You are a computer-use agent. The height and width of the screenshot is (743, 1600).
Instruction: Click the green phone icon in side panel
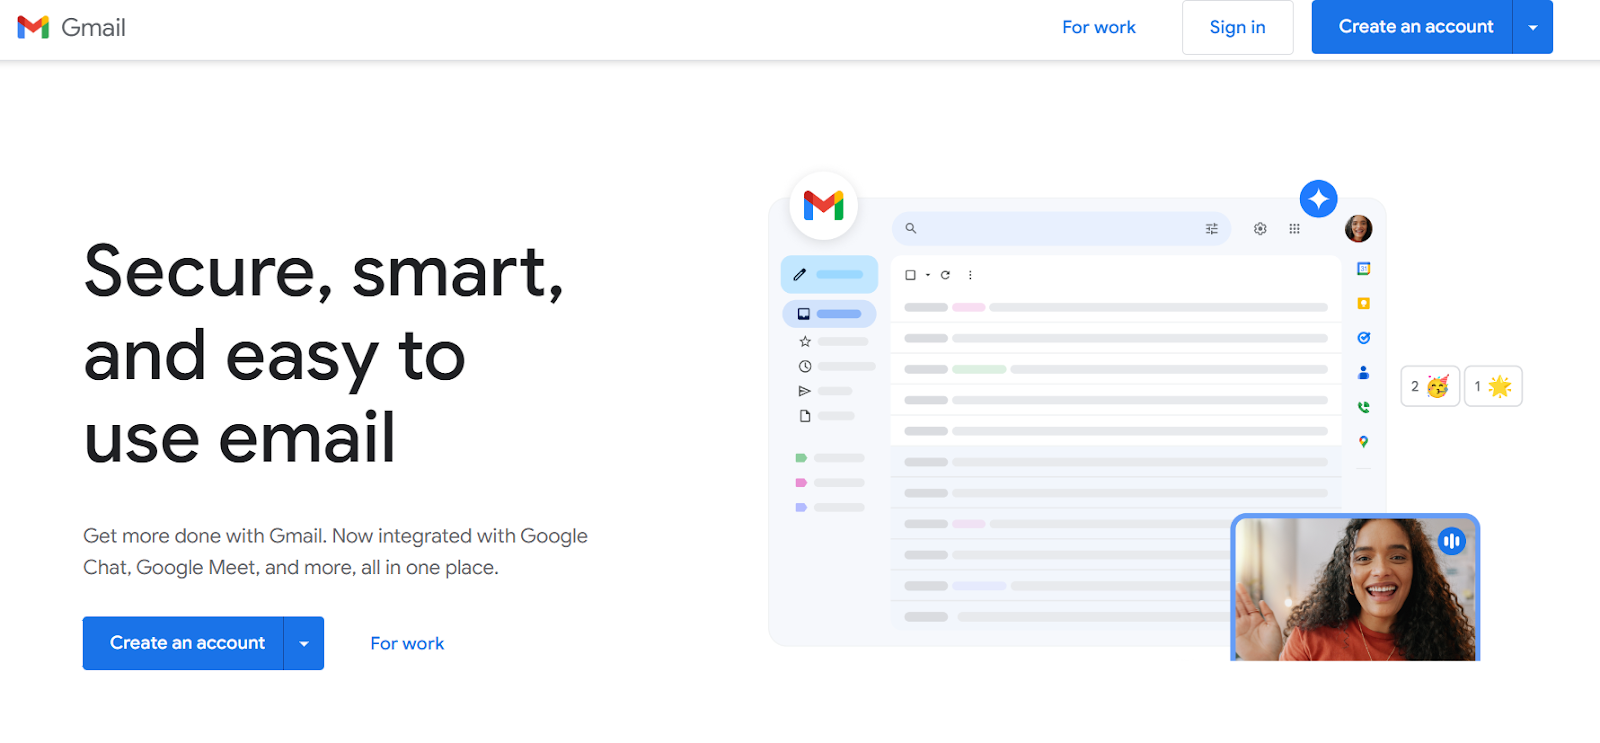tap(1363, 407)
